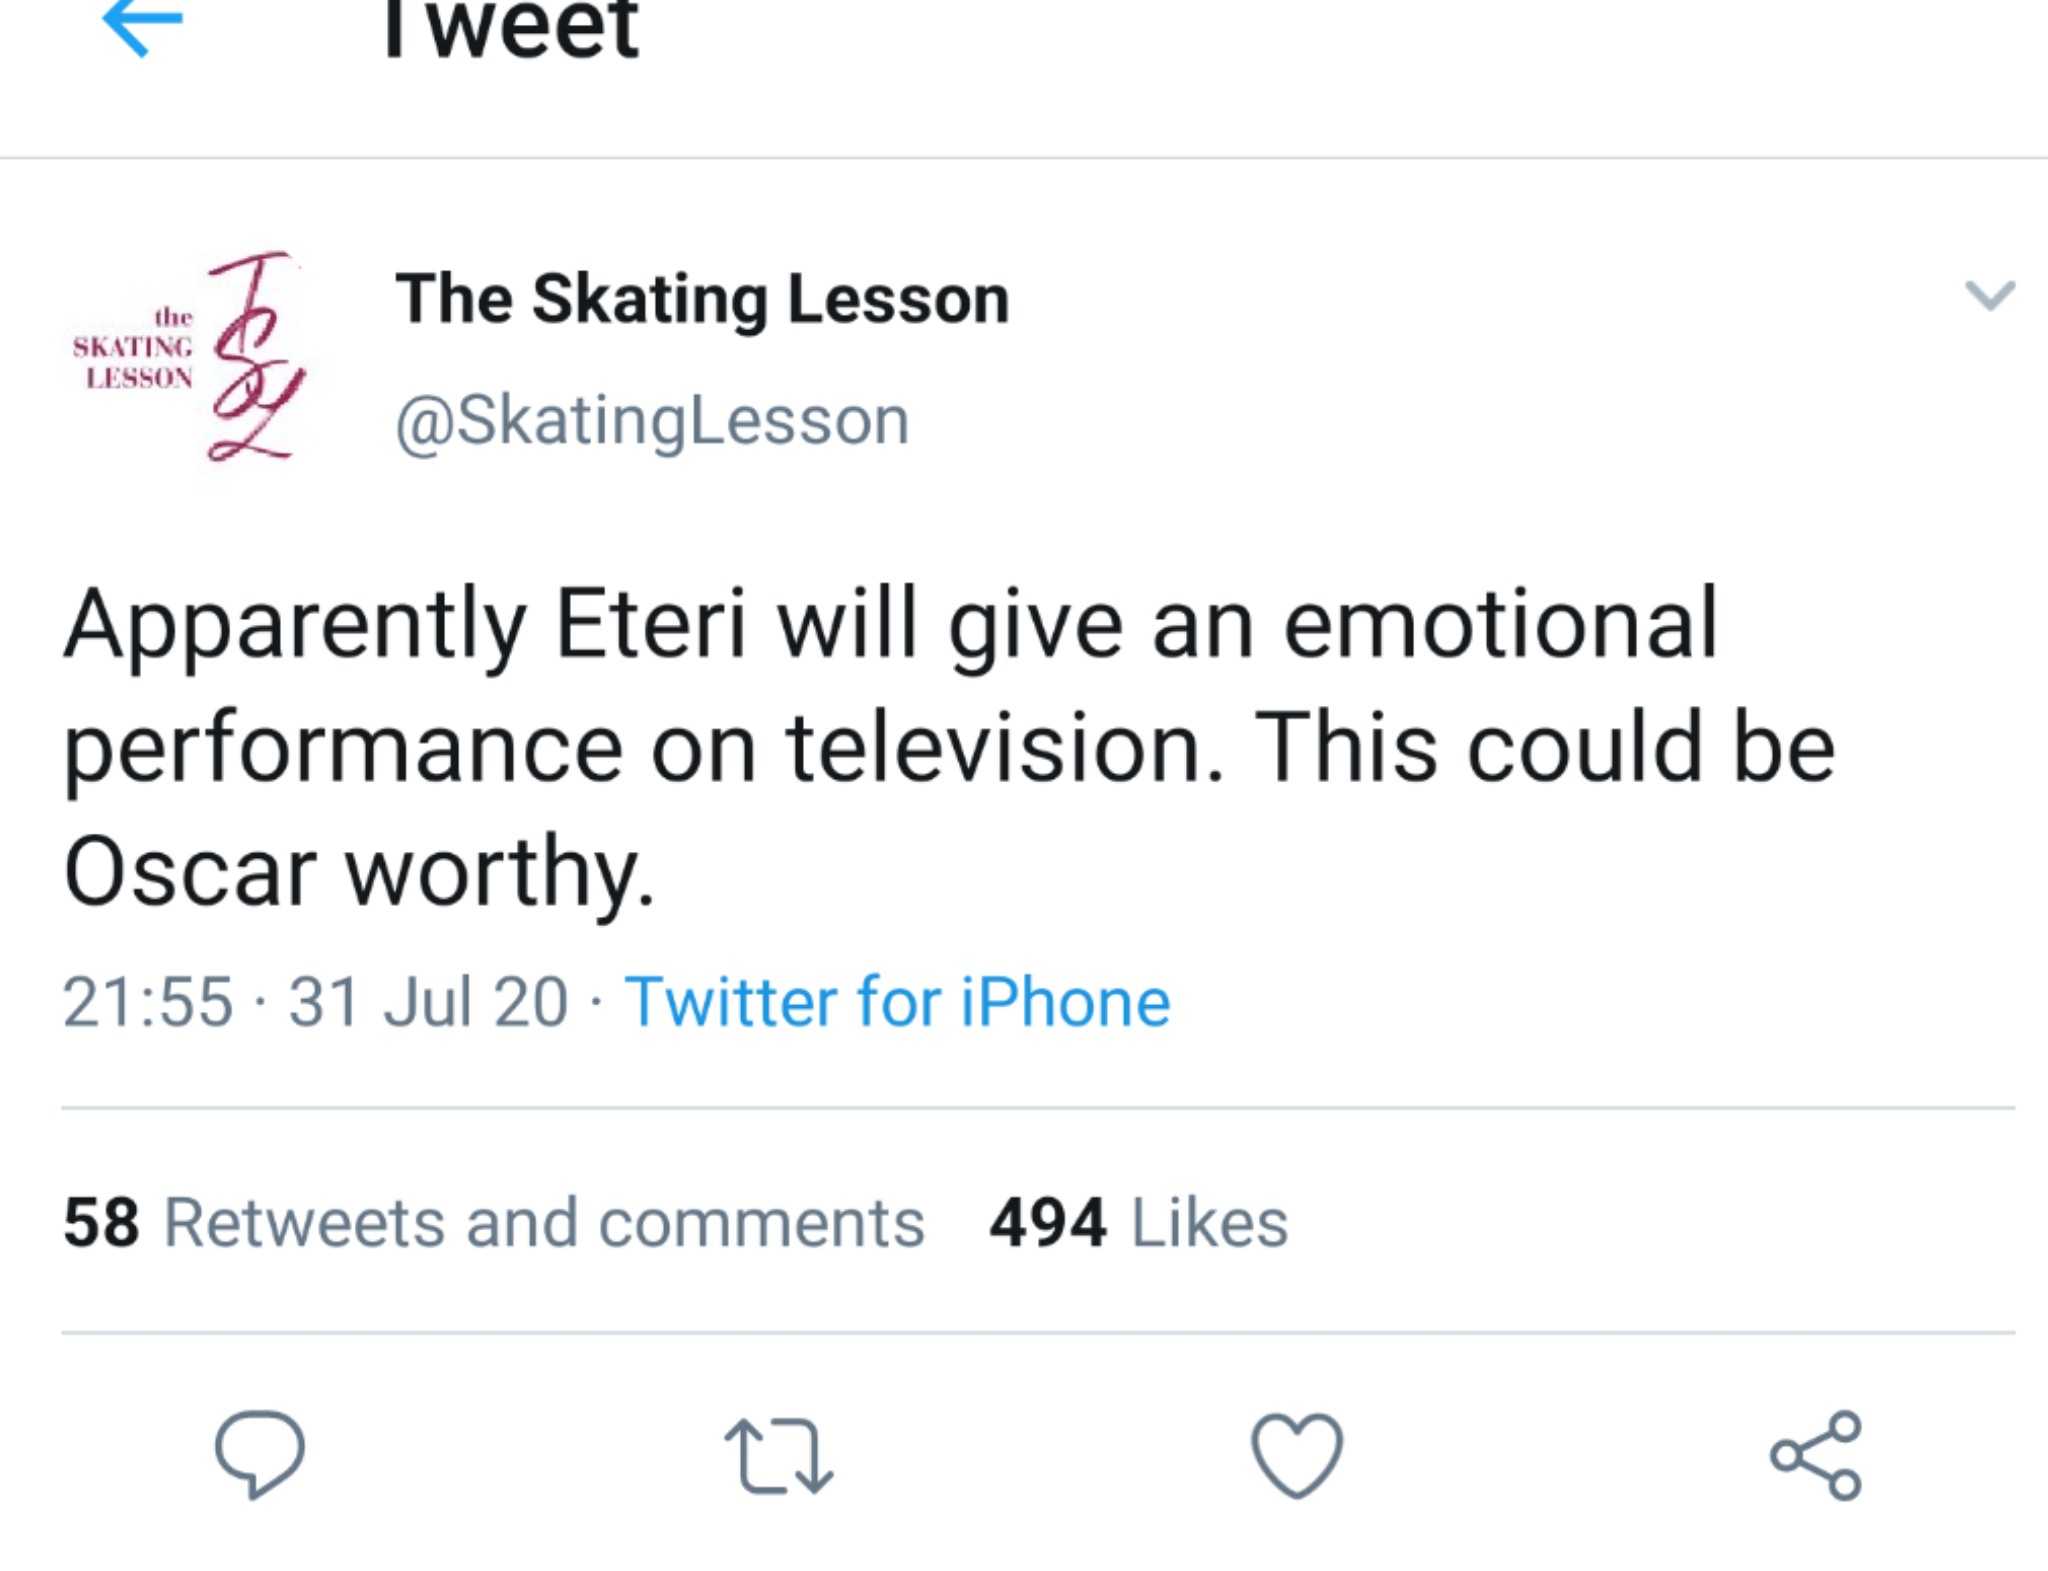Tap the Tweet header title
This screenshot has height=1571, width=2048.
[510, 28]
